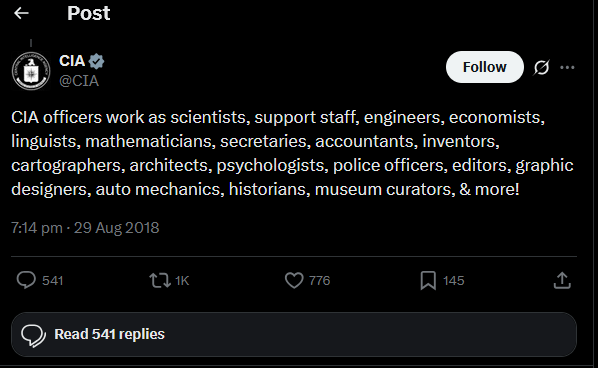Repost using the retweet arrows icon
598x368 pixels.
tap(159, 281)
